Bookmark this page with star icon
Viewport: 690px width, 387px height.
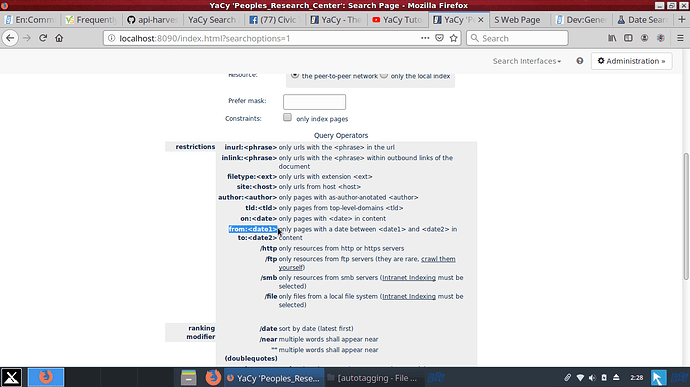454,38
